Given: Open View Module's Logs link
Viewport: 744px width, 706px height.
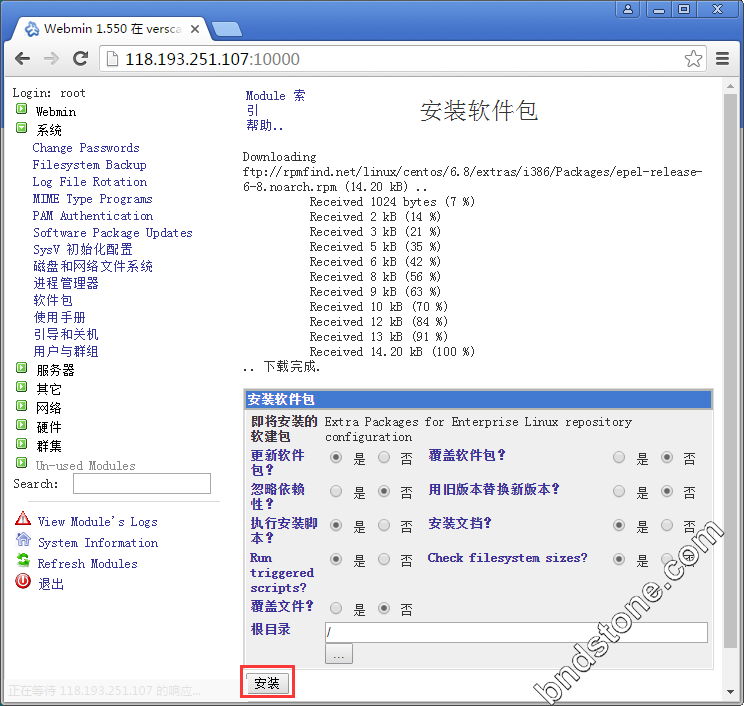Looking at the screenshot, I should (x=97, y=522).
